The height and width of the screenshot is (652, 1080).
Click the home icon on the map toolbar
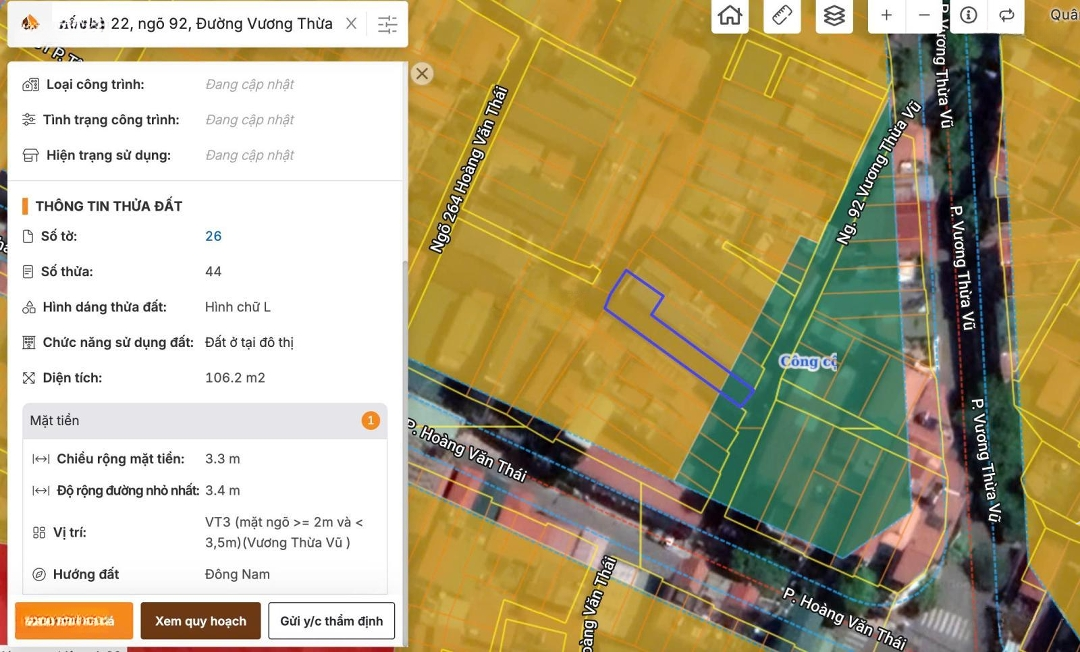coord(730,15)
